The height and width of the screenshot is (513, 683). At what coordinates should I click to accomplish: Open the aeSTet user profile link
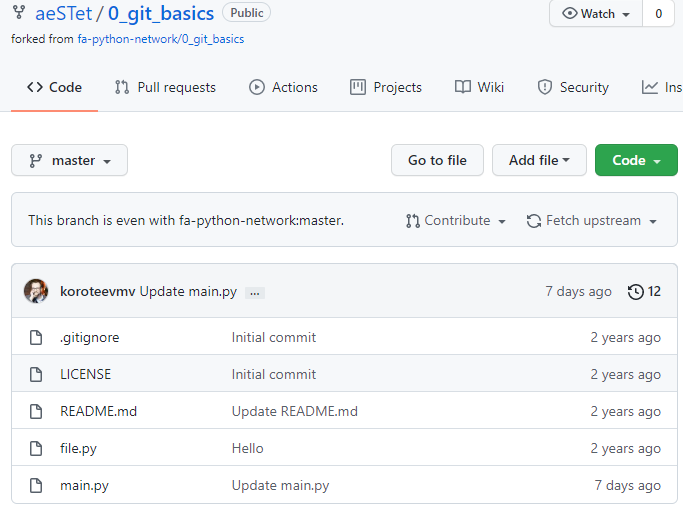coord(64,14)
